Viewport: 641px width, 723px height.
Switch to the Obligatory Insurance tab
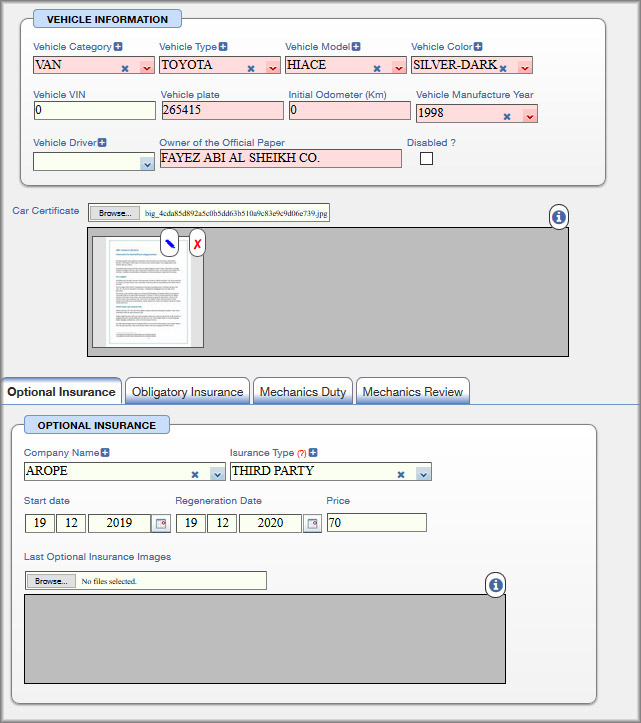pos(187,392)
